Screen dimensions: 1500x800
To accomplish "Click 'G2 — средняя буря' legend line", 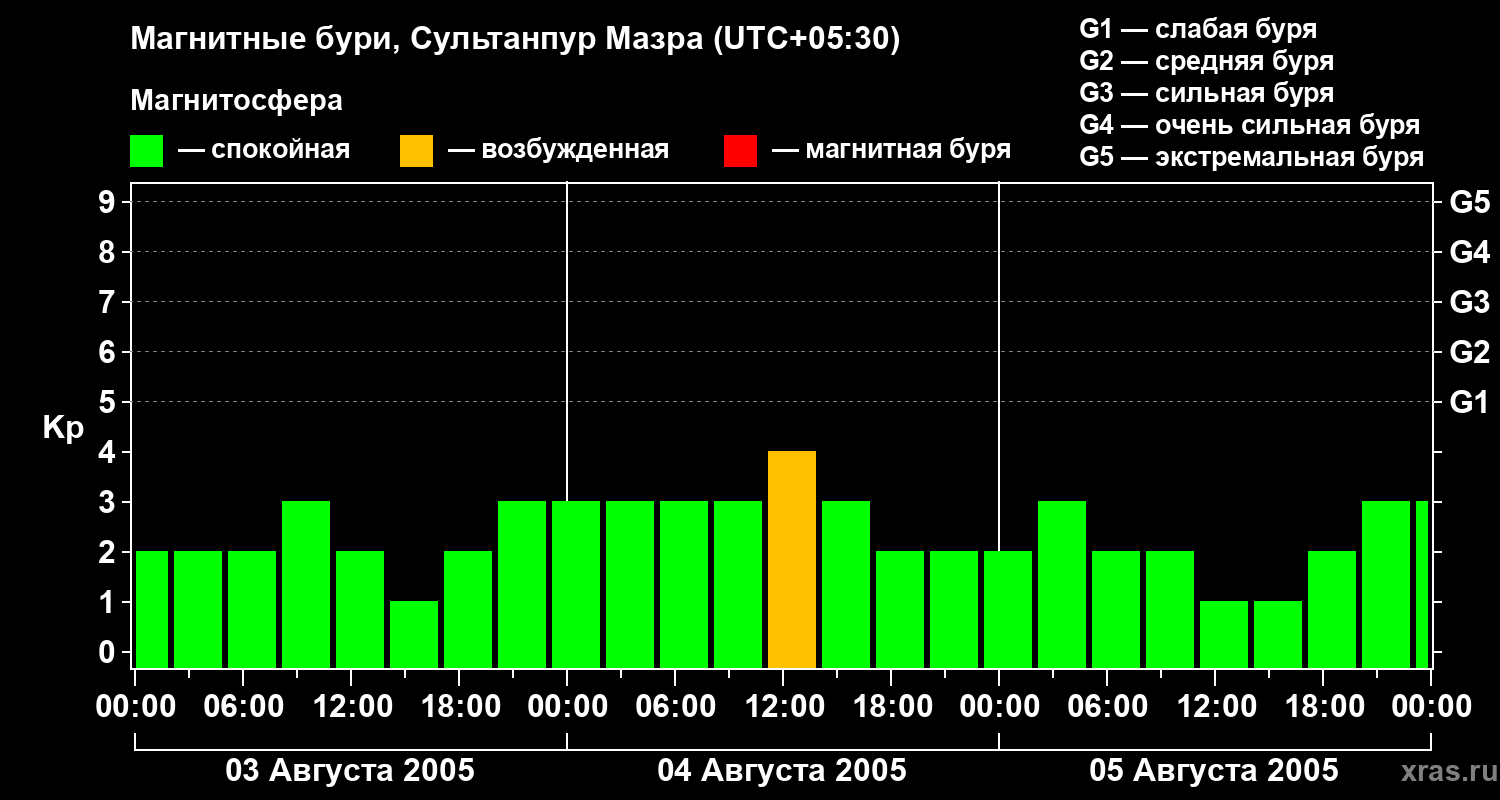I will pos(1207,61).
